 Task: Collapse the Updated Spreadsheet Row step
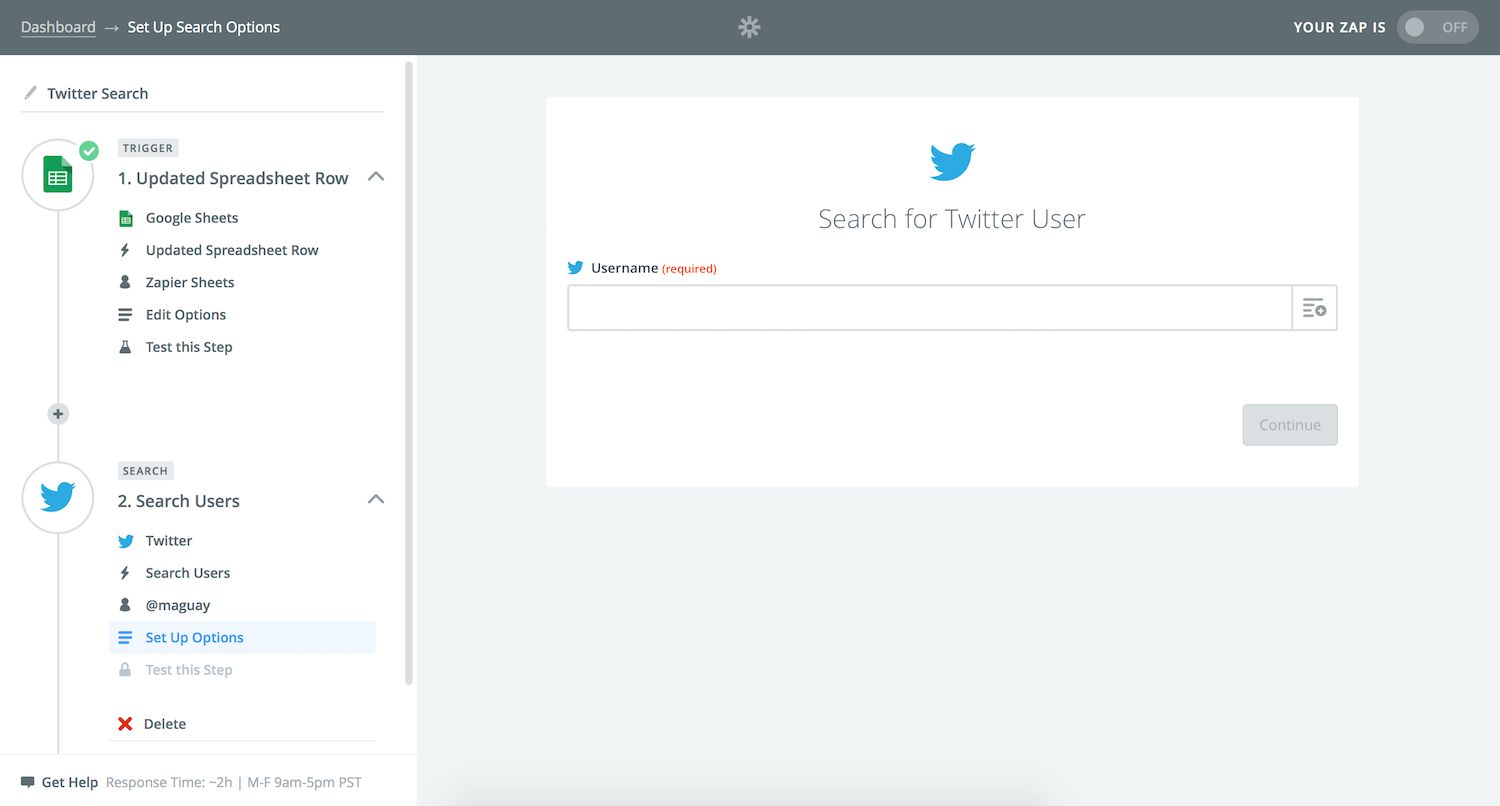376,177
